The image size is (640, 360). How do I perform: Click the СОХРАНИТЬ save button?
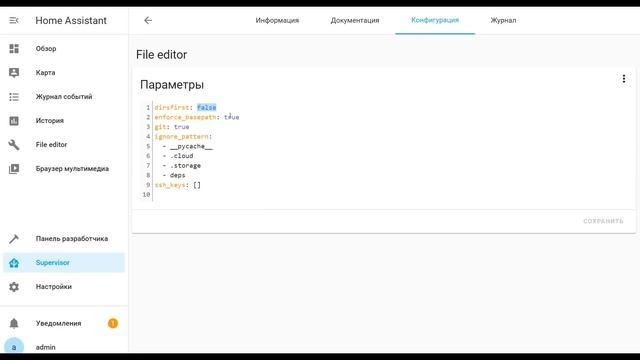(x=603, y=221)
